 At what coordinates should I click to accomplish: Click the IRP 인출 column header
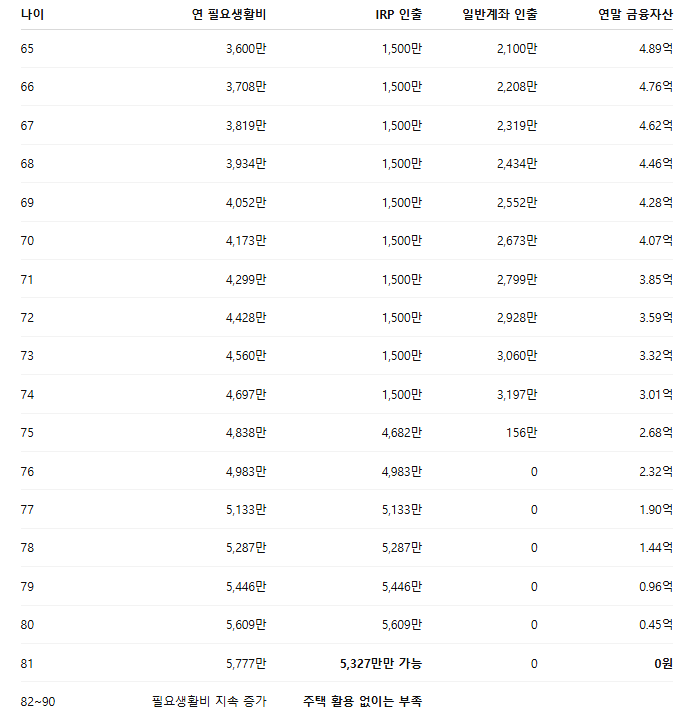[398, 14]
